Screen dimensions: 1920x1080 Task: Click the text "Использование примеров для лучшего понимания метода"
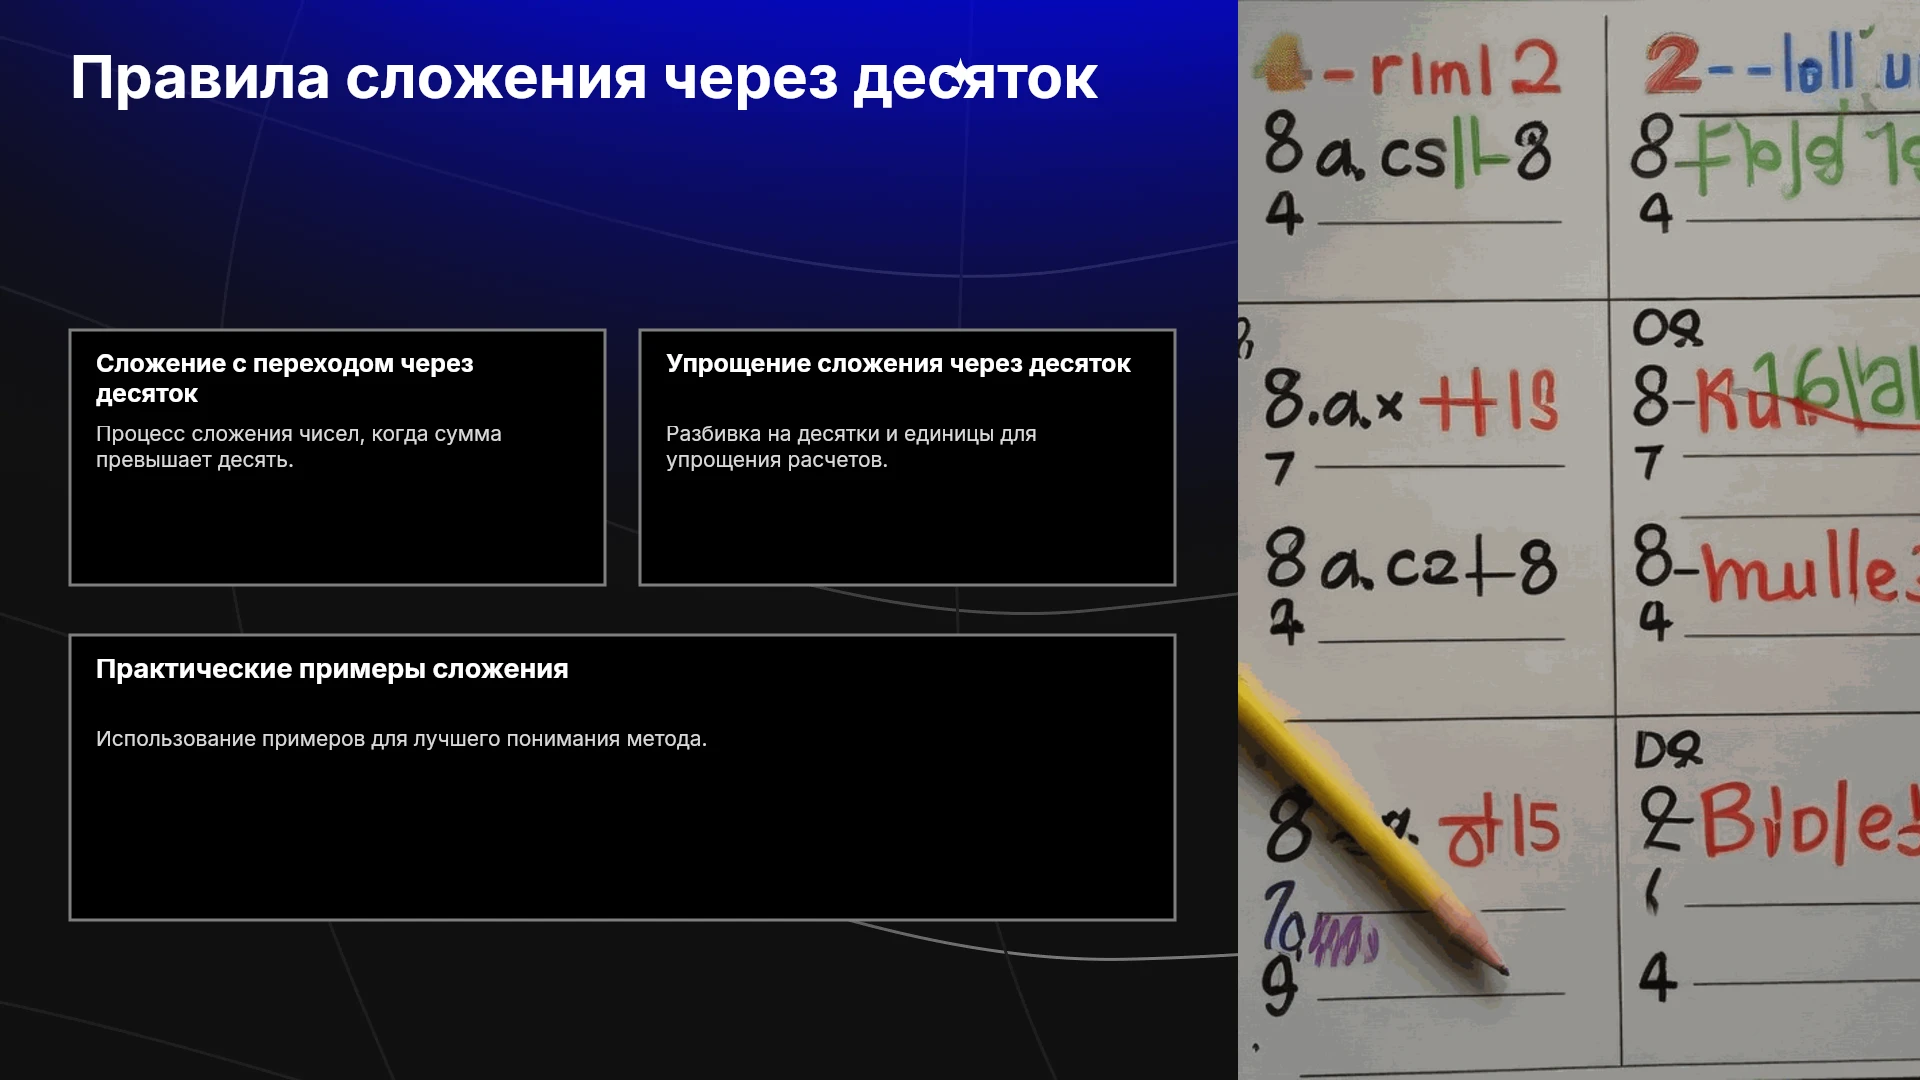(401, 739)
